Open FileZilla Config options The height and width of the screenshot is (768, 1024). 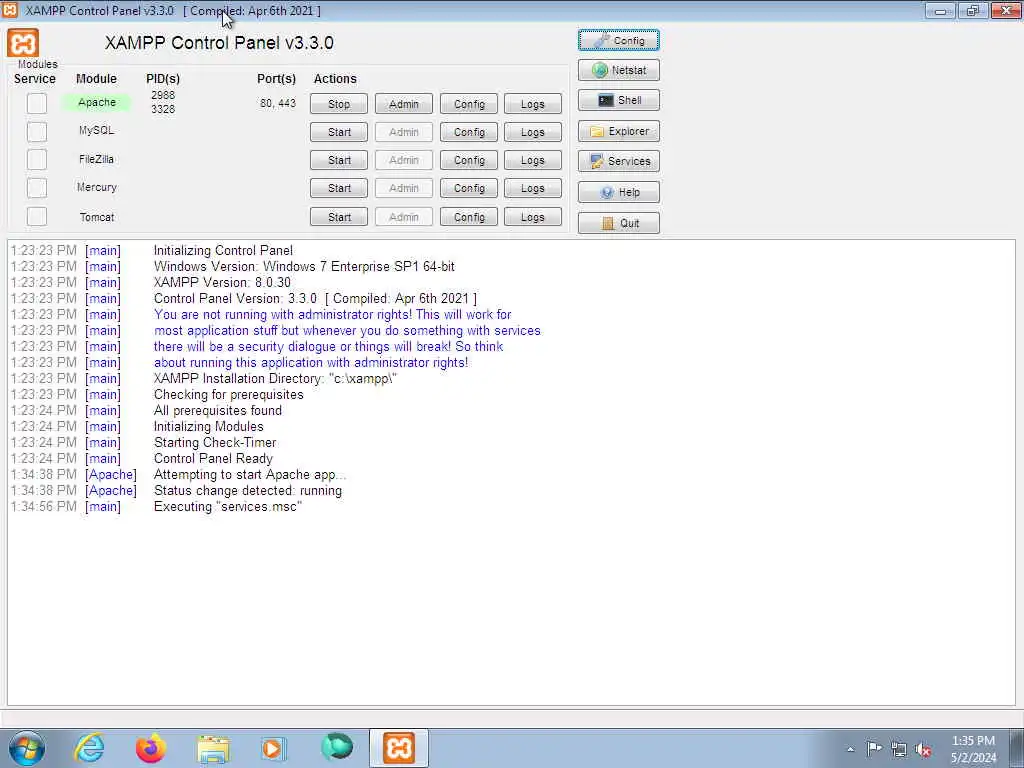tap(469, 160)
